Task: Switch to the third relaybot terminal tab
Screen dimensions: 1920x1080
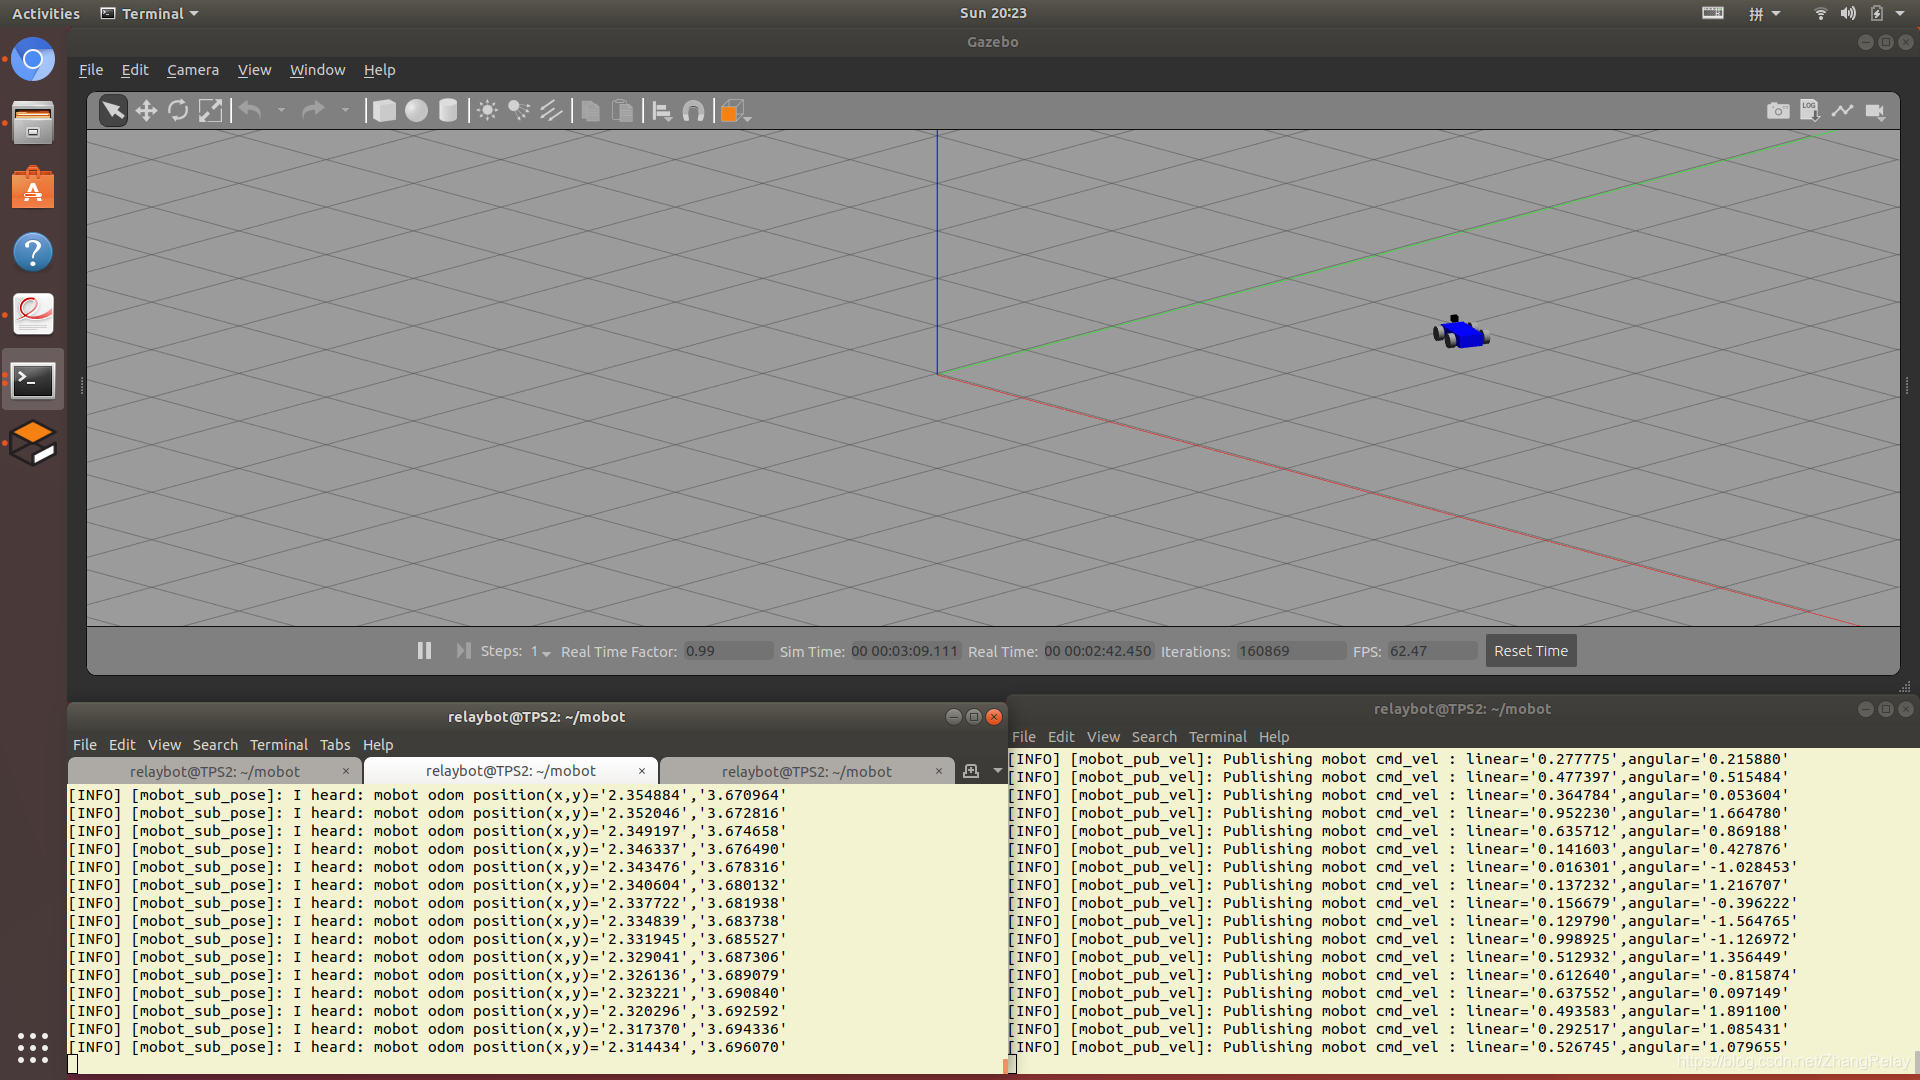Action: coord(806,771)
